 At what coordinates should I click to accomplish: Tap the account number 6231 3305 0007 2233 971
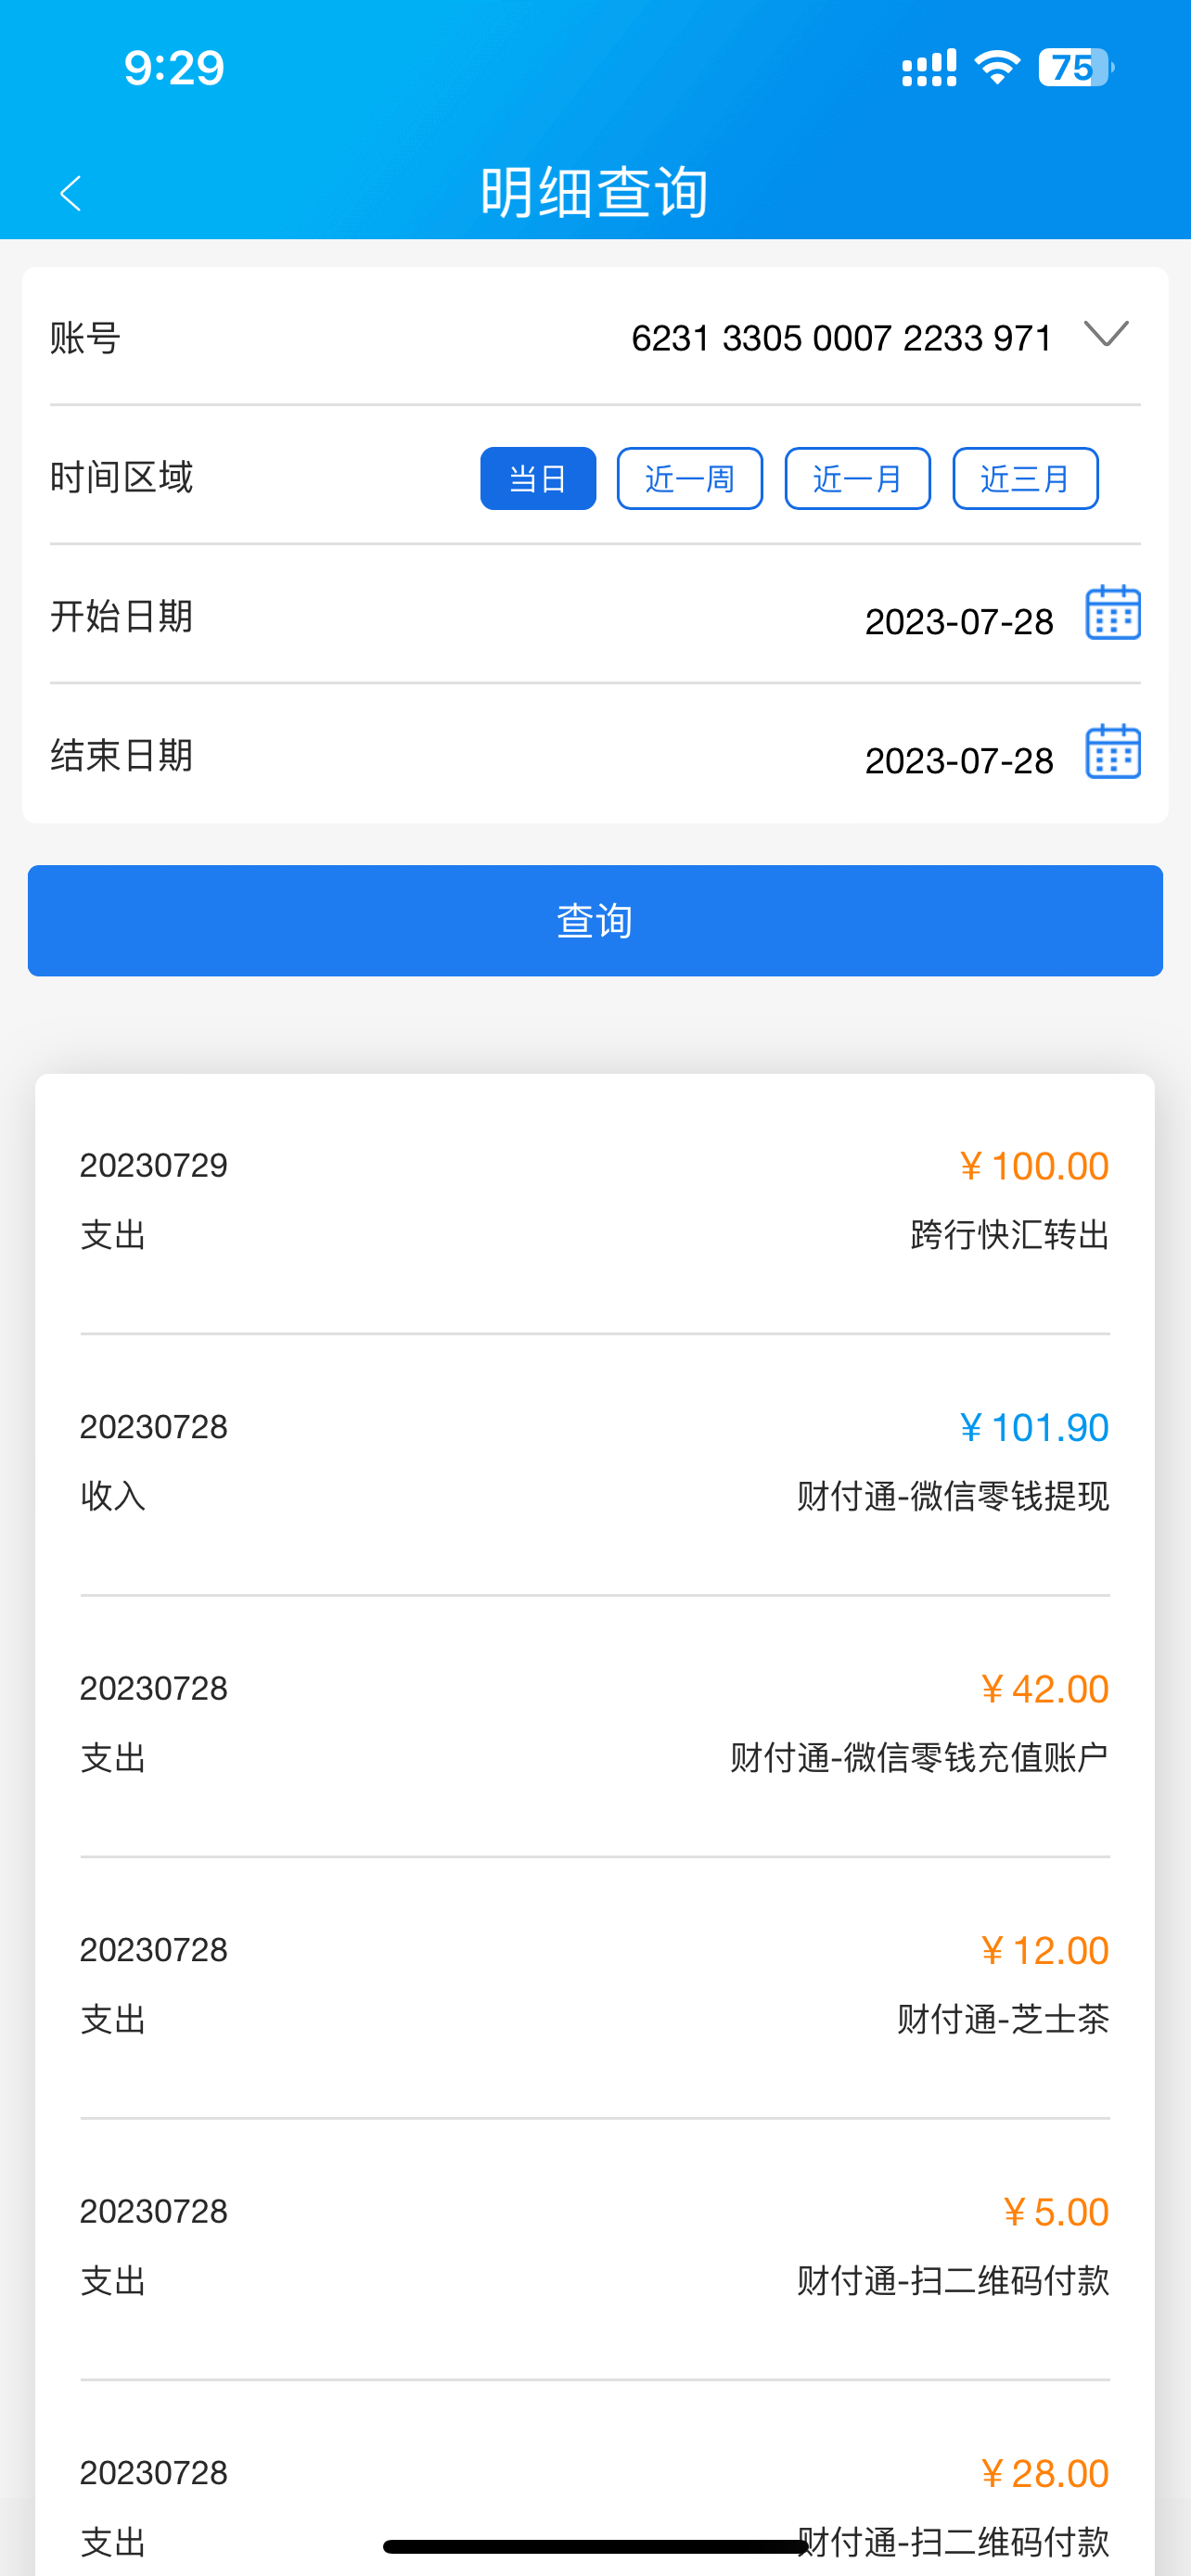841,338
